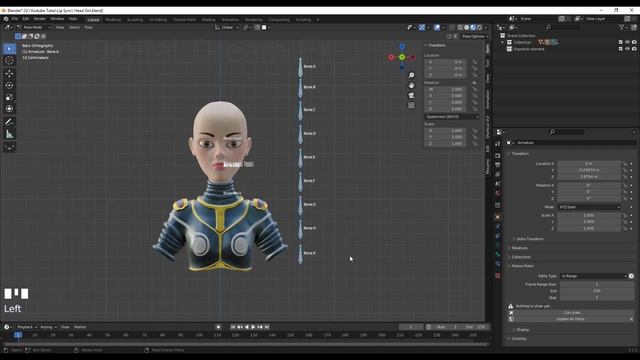Open the Pose Options dropdown
The image size is (640, 360).
coord(475,36)
